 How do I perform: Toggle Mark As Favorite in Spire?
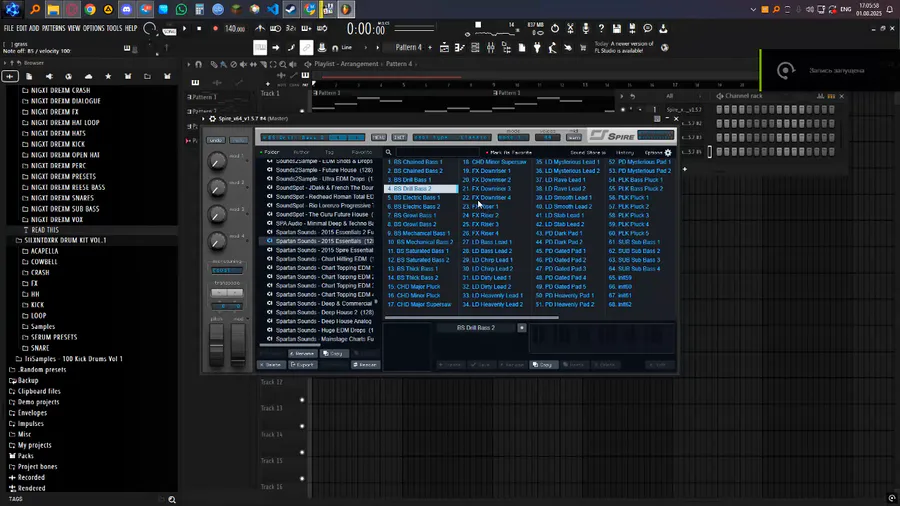509,153
